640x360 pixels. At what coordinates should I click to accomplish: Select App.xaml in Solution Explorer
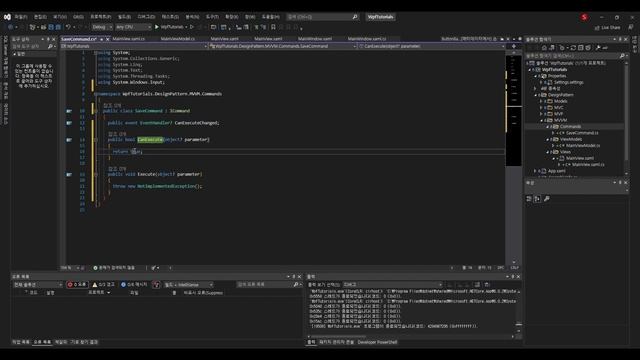pyautogui.click(x=556, y=171)
